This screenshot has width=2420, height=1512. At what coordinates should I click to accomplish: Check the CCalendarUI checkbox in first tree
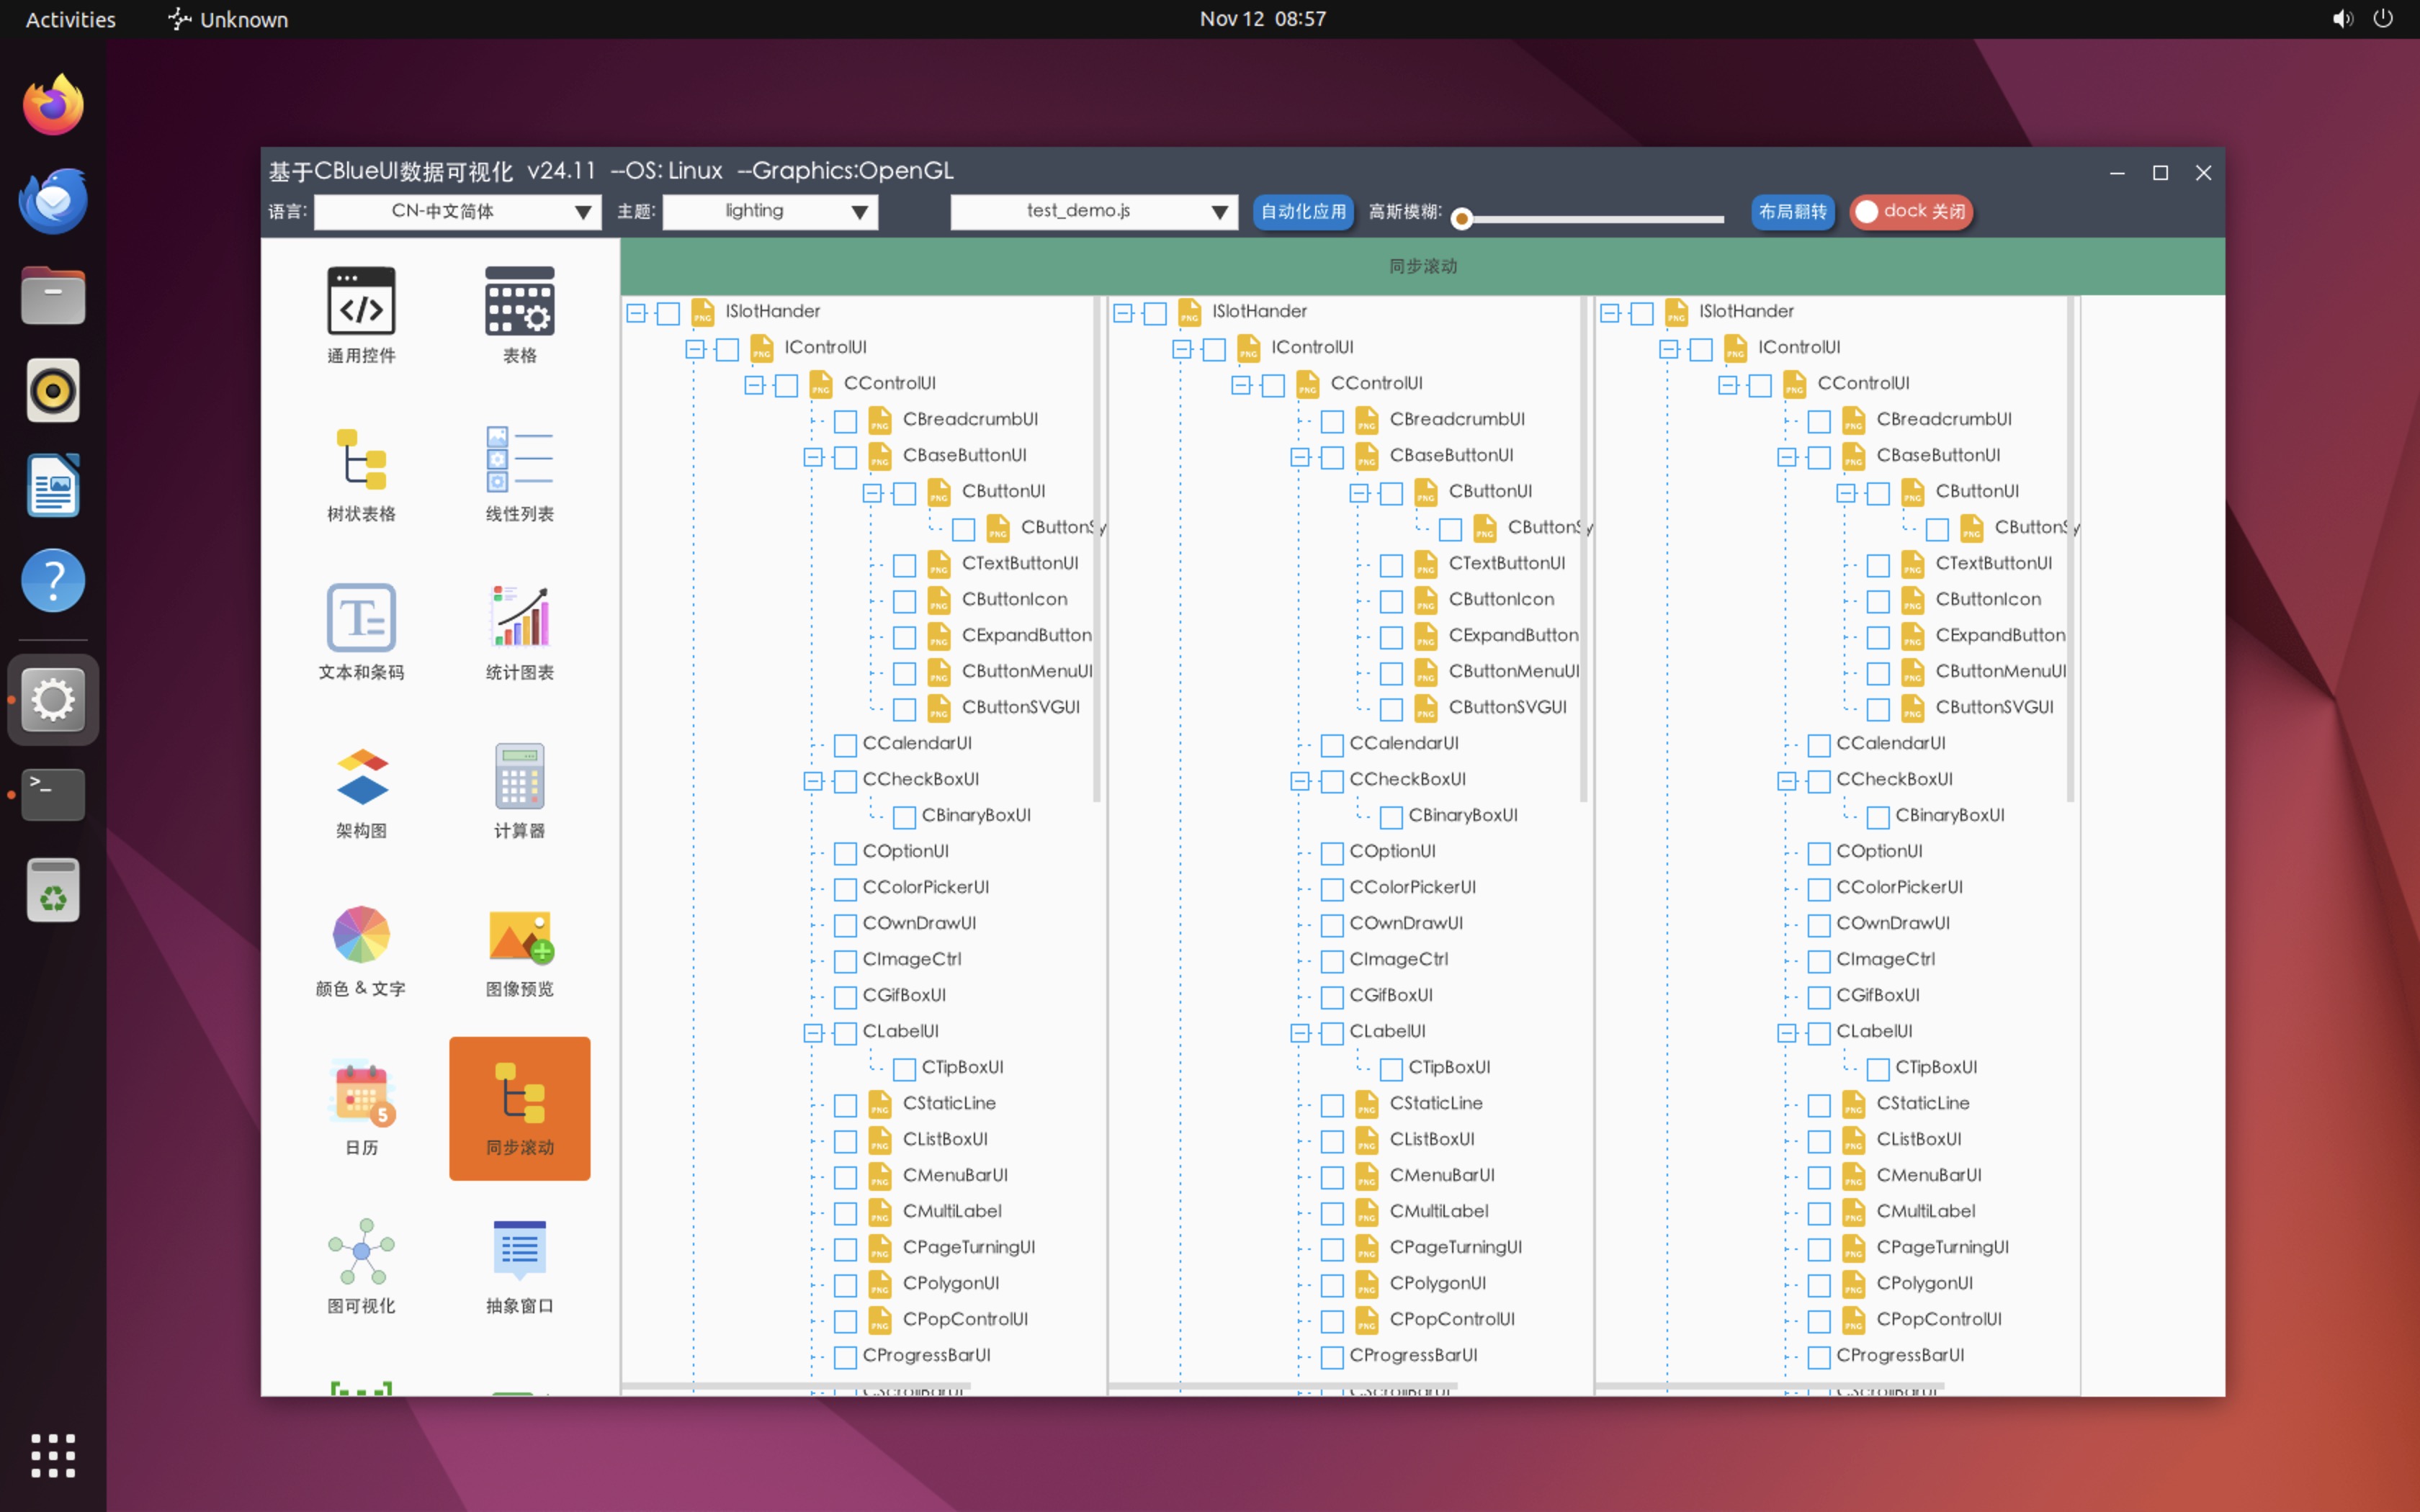845,745
